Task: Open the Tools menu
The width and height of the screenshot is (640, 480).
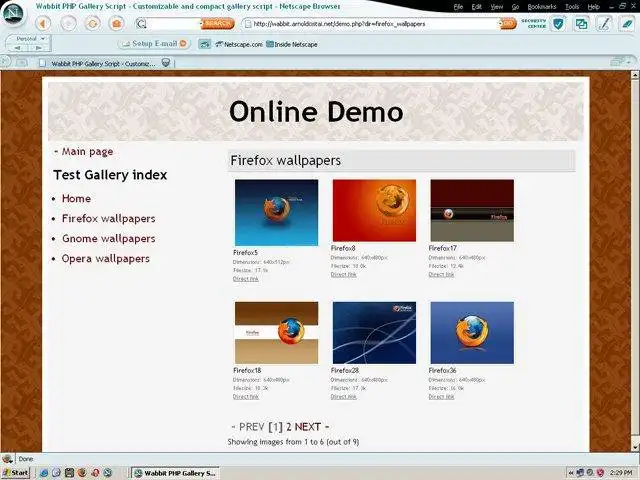Action: pos(572,7)
